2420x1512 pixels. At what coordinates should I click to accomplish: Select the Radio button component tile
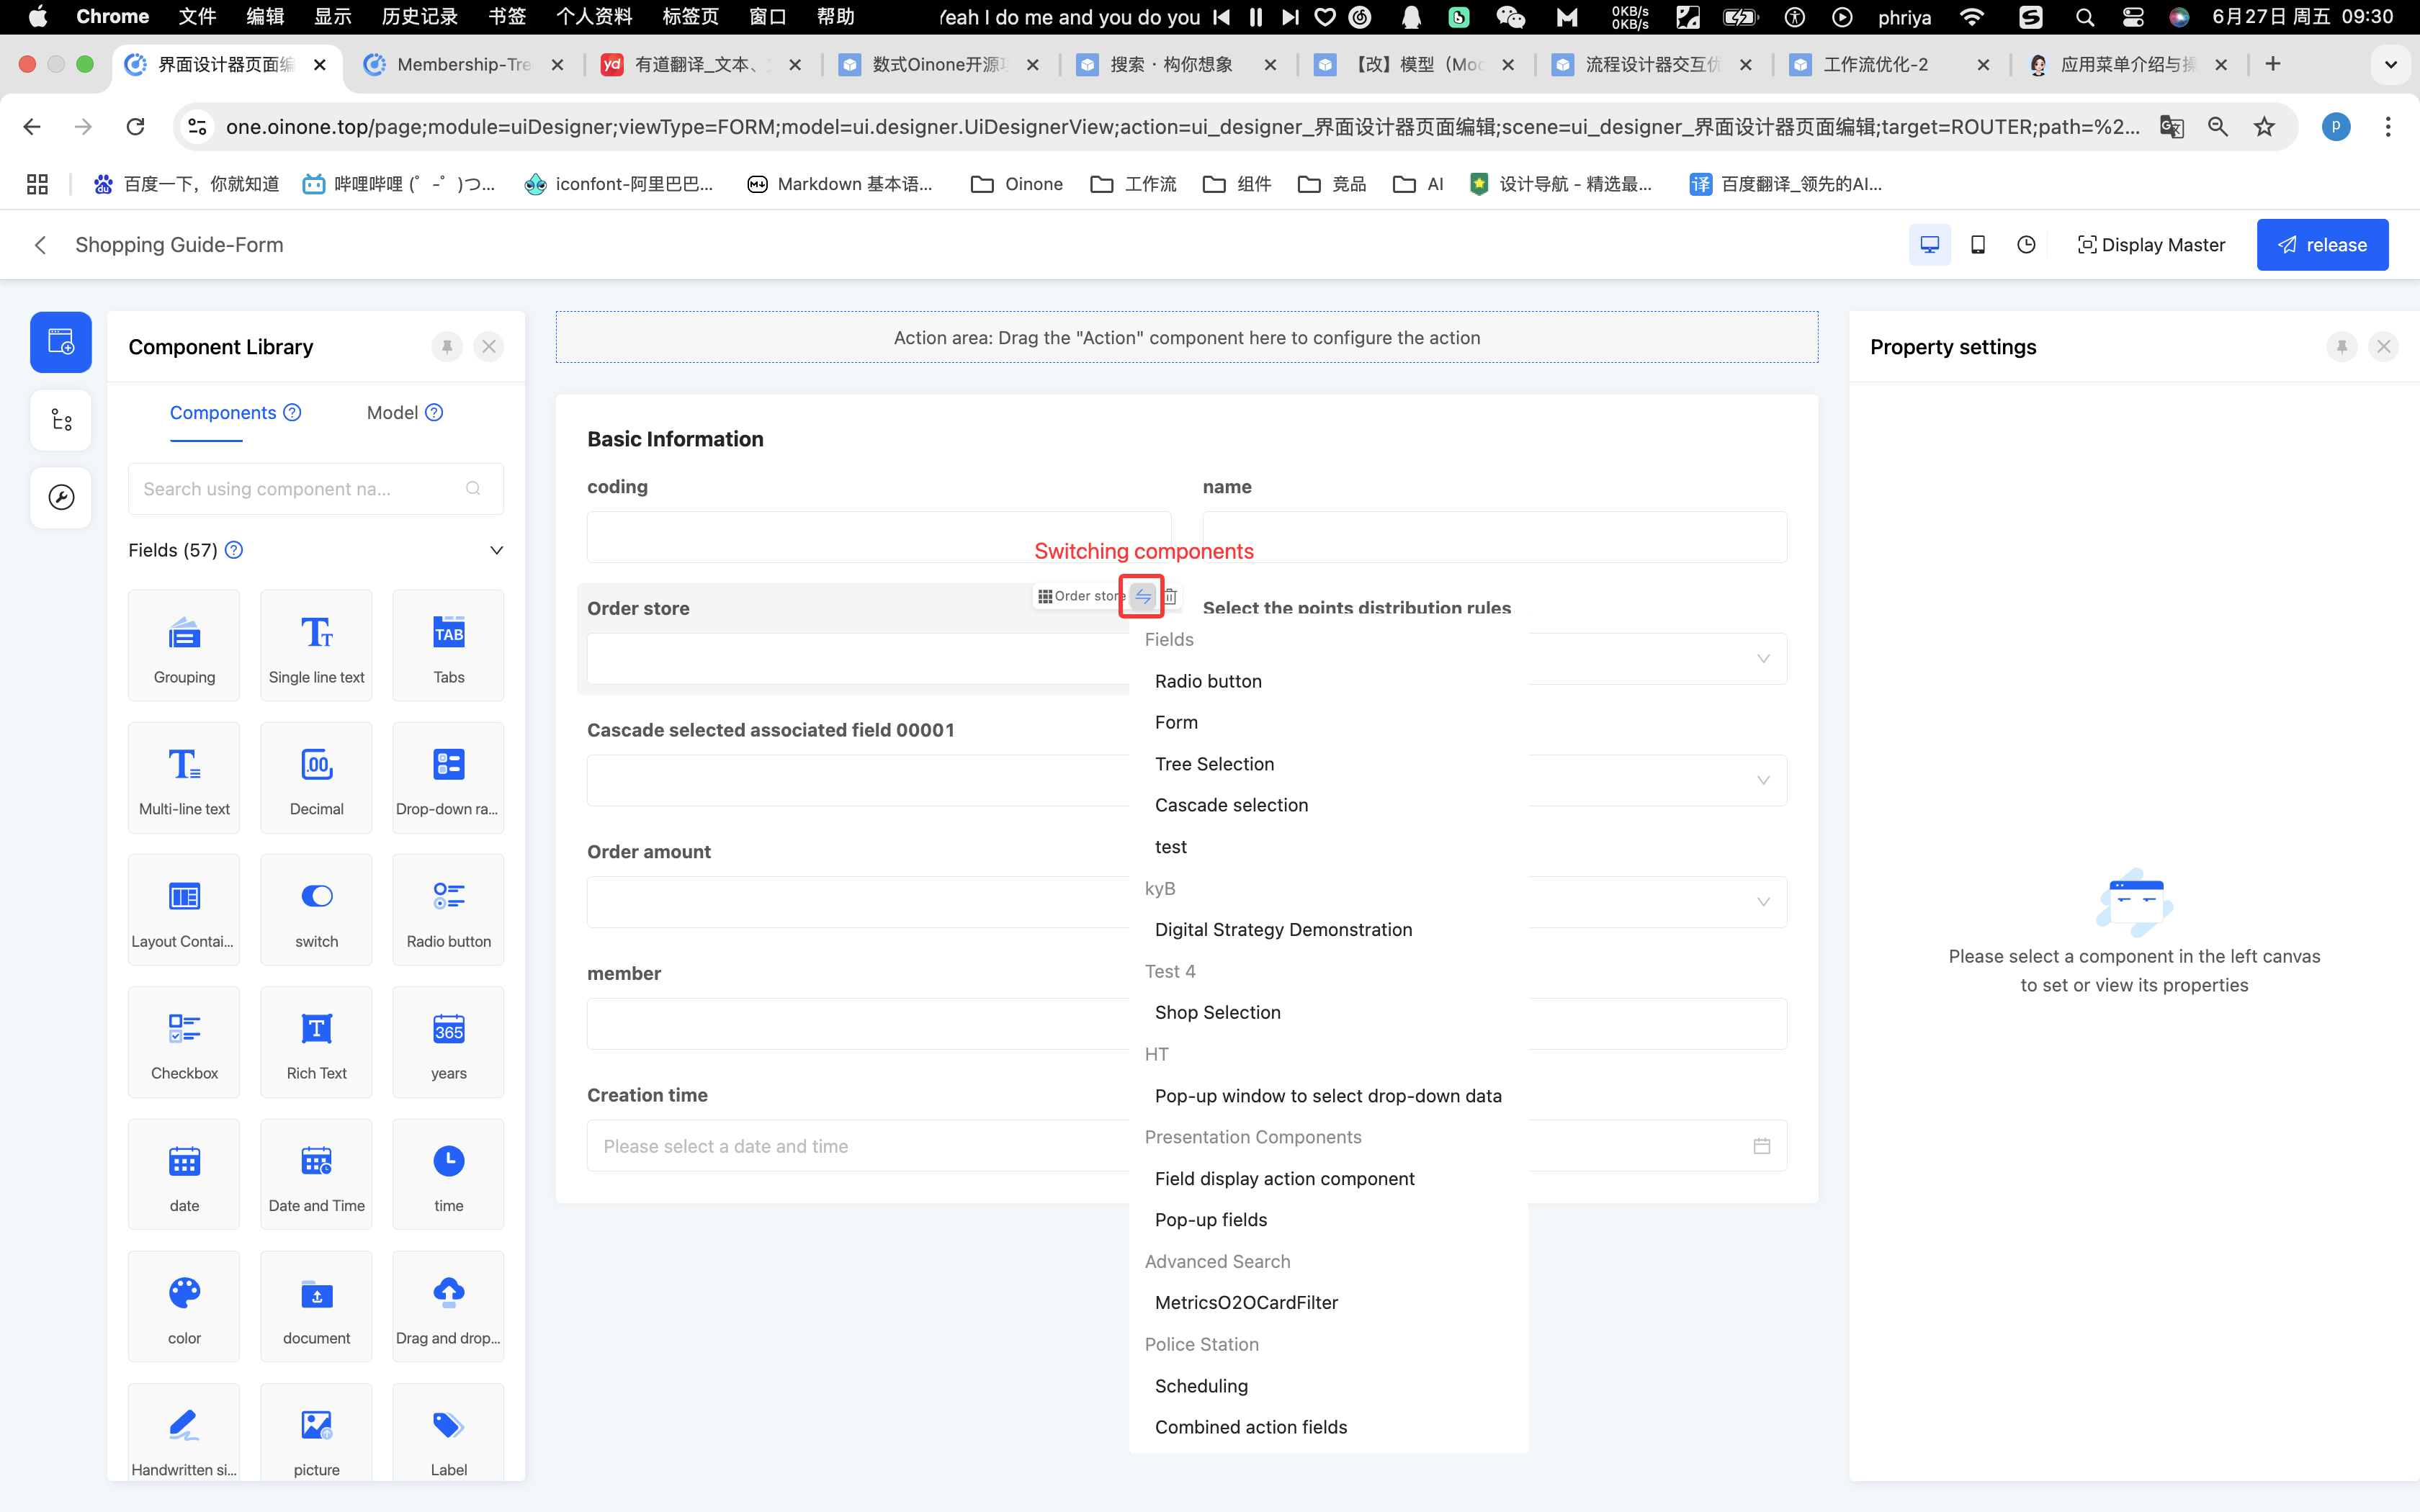448,910
